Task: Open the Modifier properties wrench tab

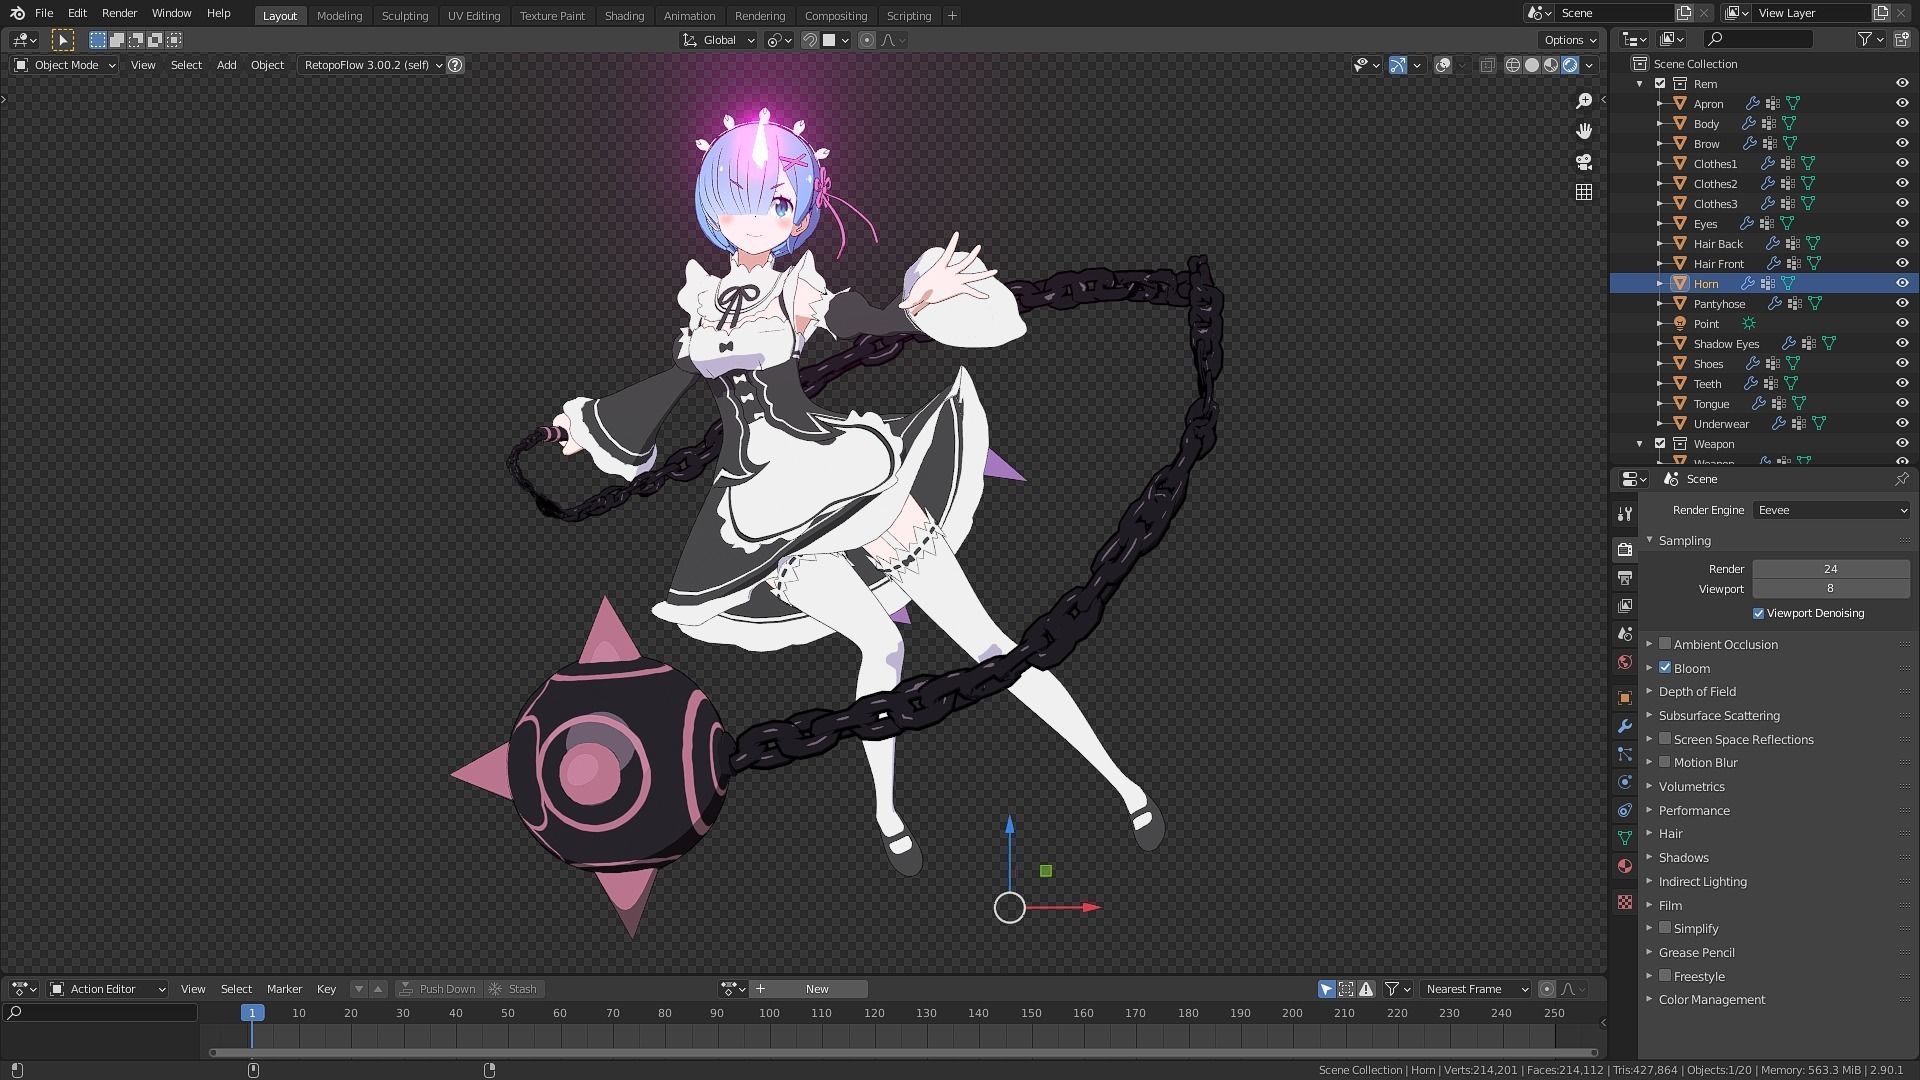Action: click(x=1625, y=726)
